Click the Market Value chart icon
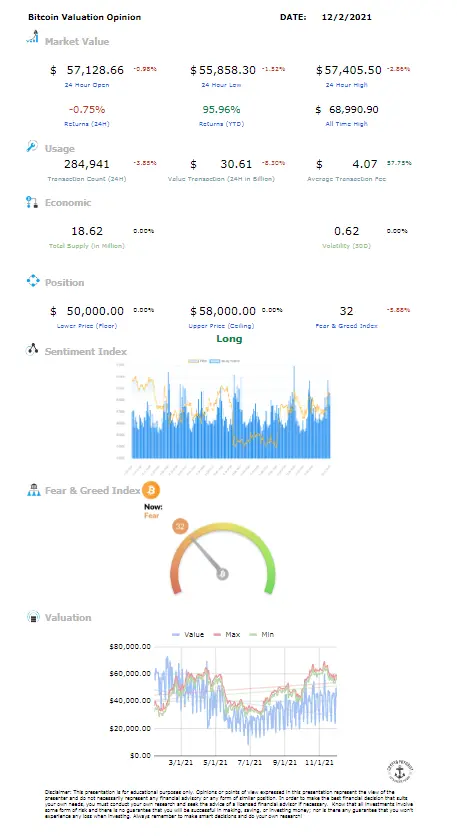 33,37
